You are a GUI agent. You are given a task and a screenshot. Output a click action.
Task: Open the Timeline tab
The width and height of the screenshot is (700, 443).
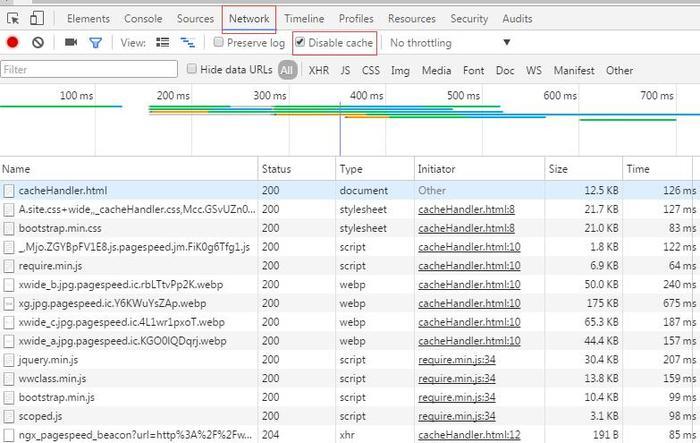click(304, 19)
